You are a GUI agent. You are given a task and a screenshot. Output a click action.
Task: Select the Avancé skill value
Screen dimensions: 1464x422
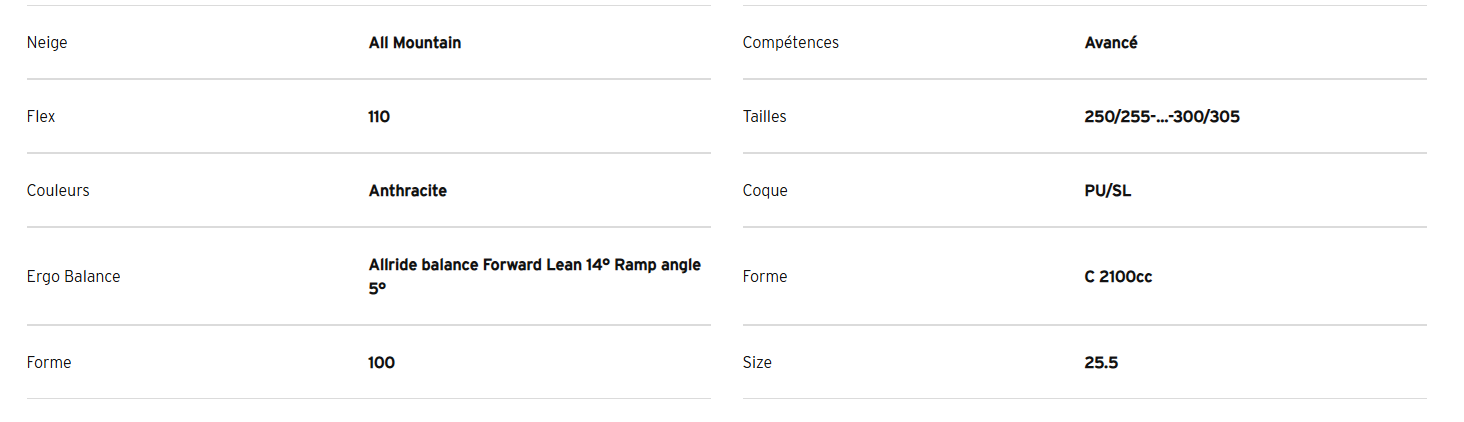(x=1111, y=43)
